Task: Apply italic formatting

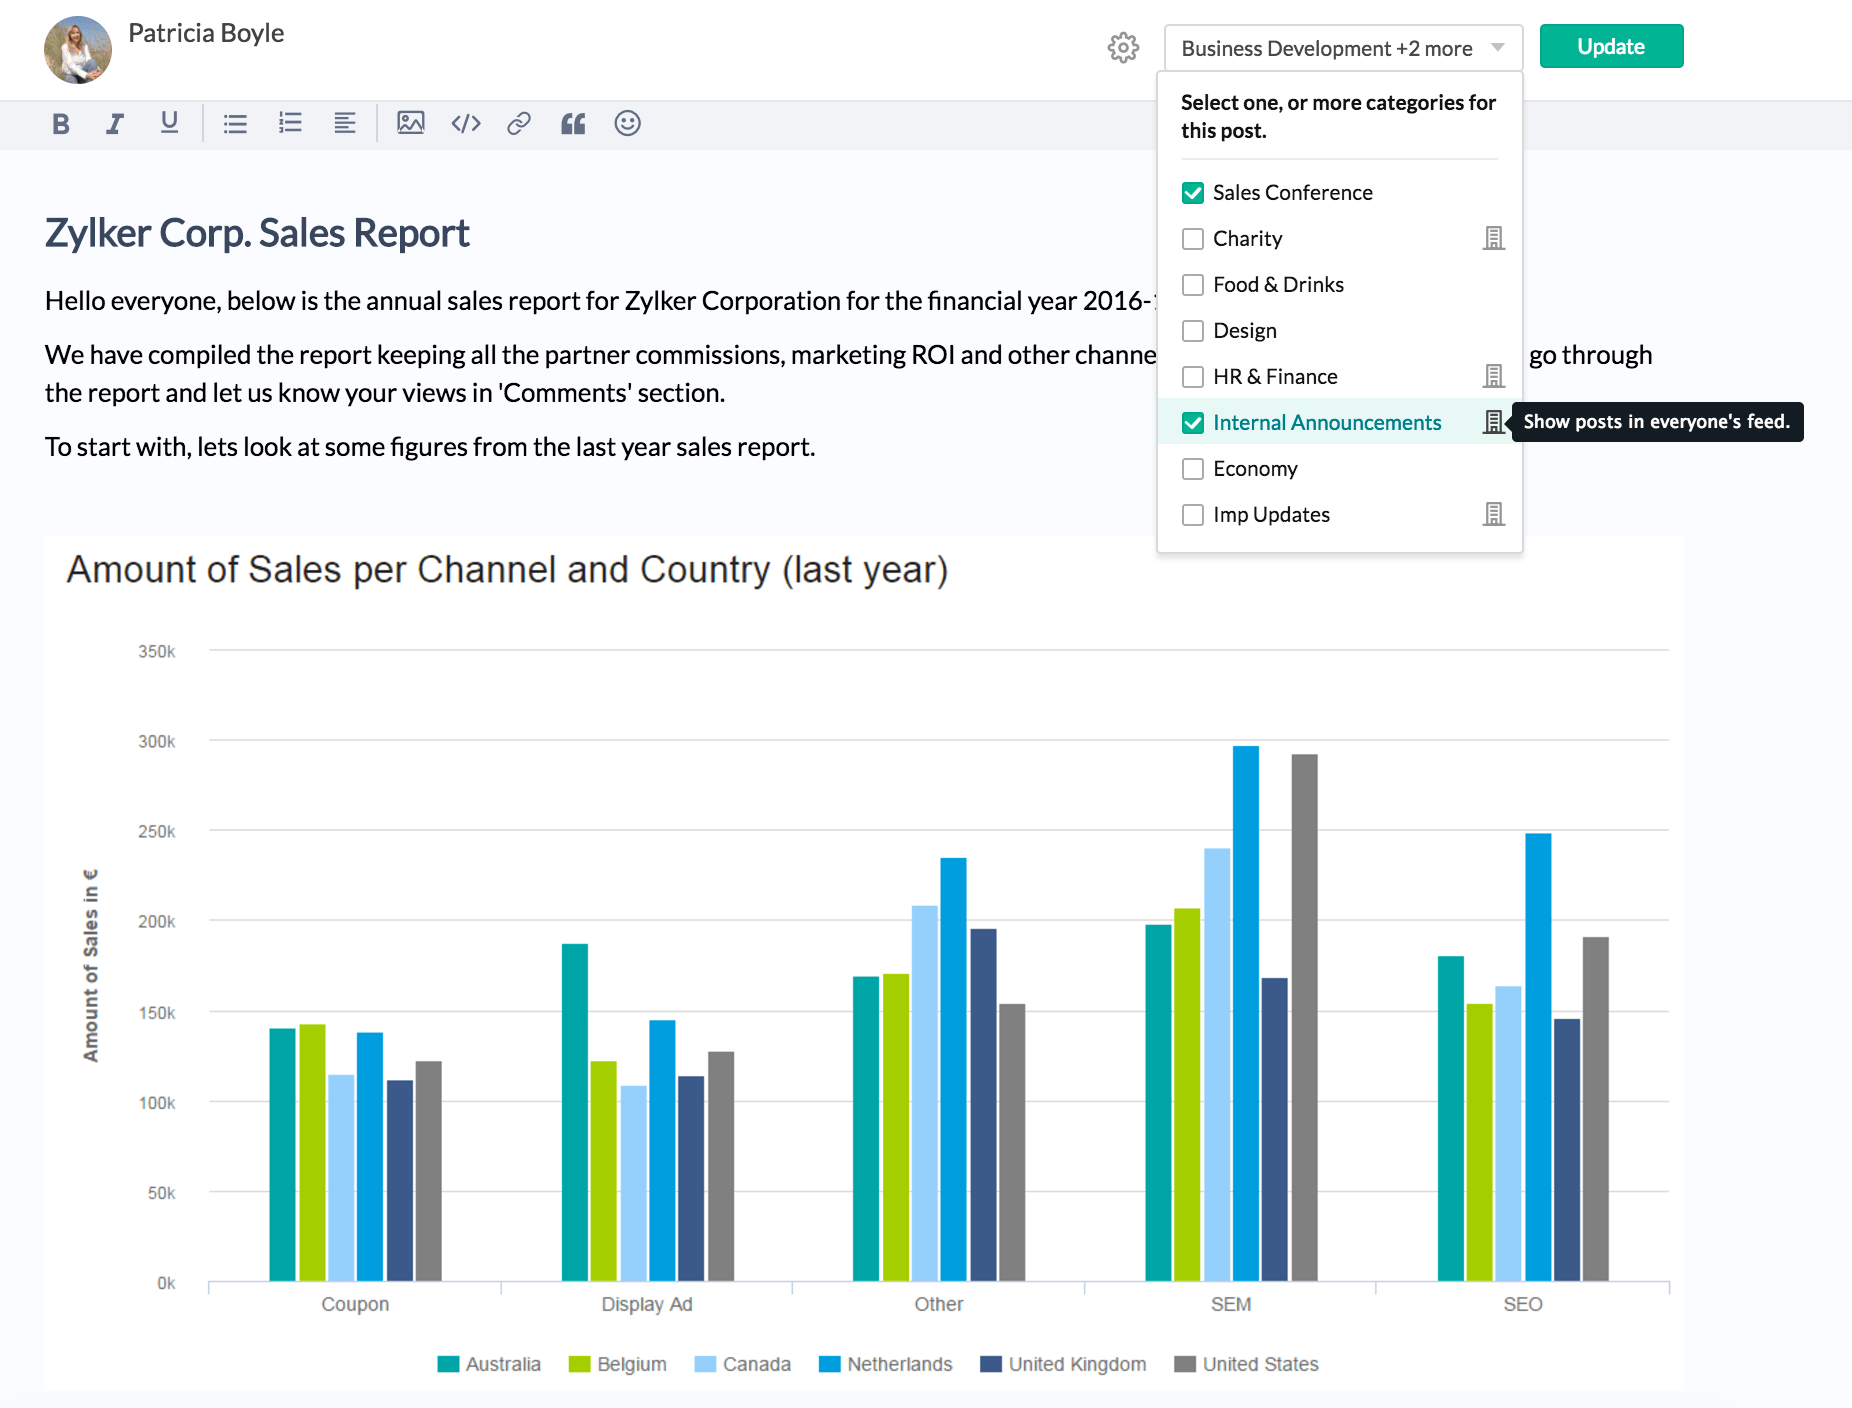Action: (115, 124)
